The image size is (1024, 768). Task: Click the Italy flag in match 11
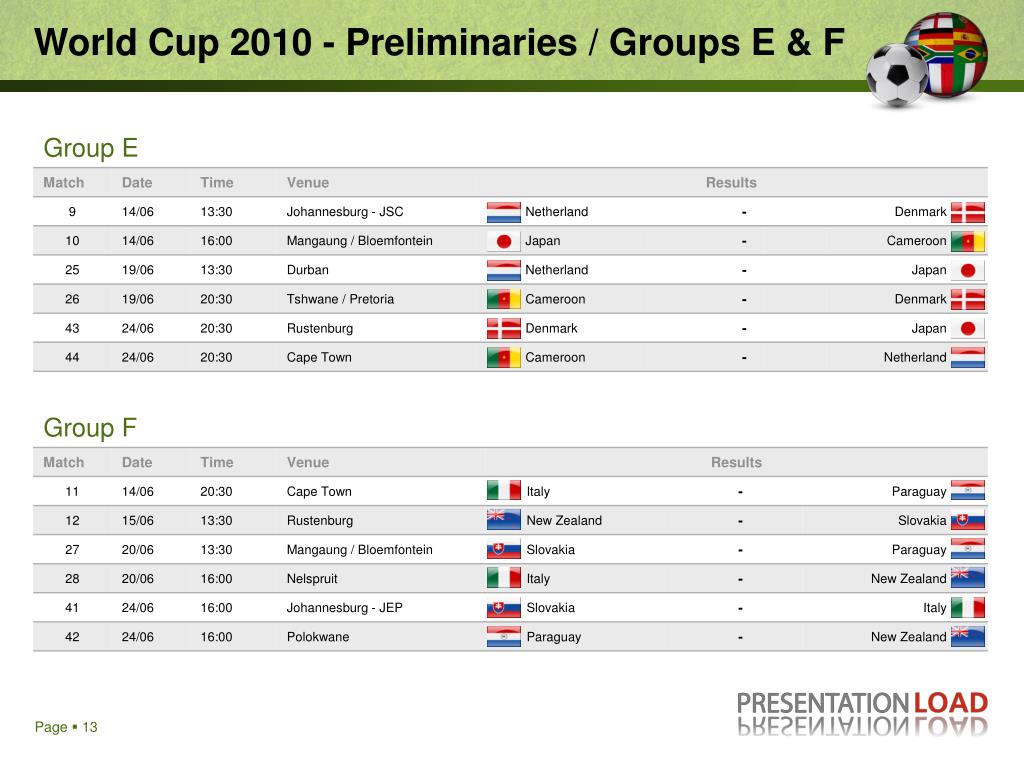(x=504, y=490)
